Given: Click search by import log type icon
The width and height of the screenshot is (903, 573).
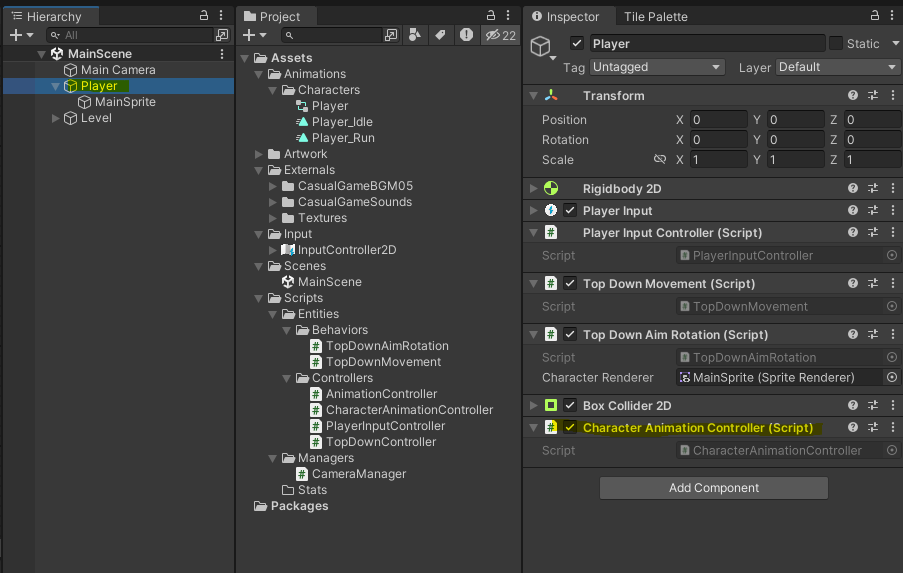Looking at the screenshot, I should coord(466,35).
